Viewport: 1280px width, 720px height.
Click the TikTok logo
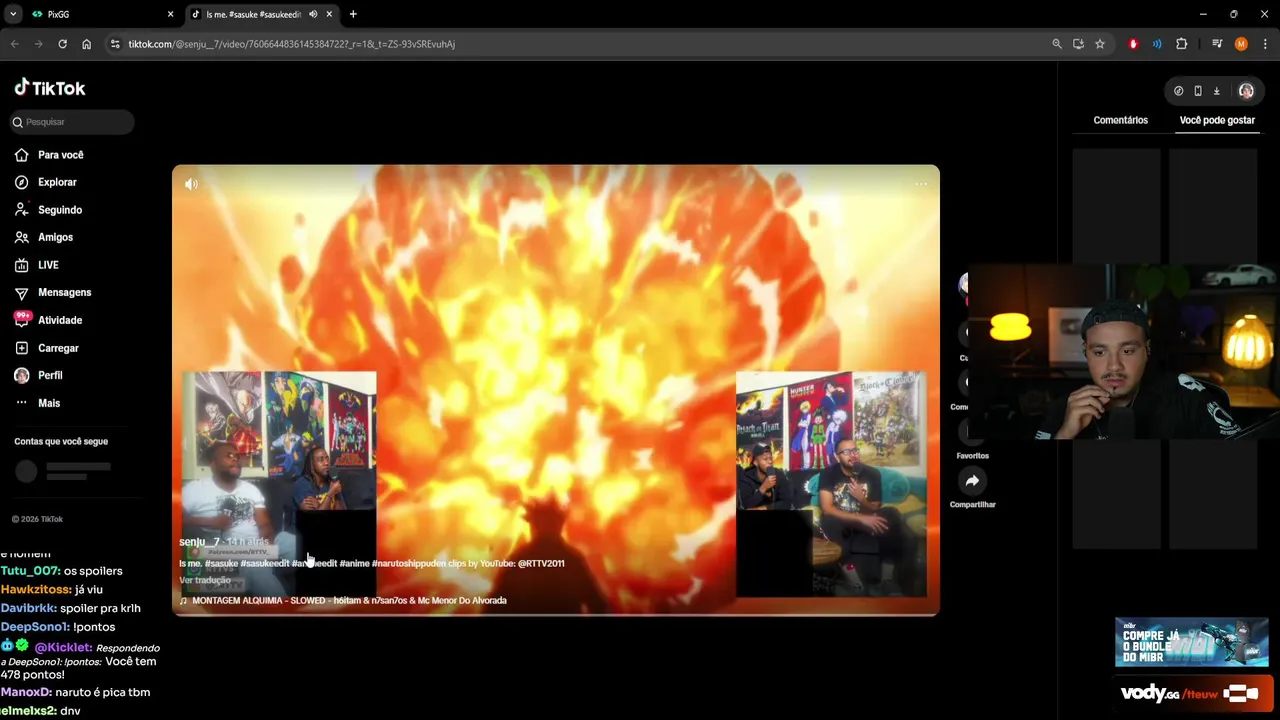tap(50, 88)
